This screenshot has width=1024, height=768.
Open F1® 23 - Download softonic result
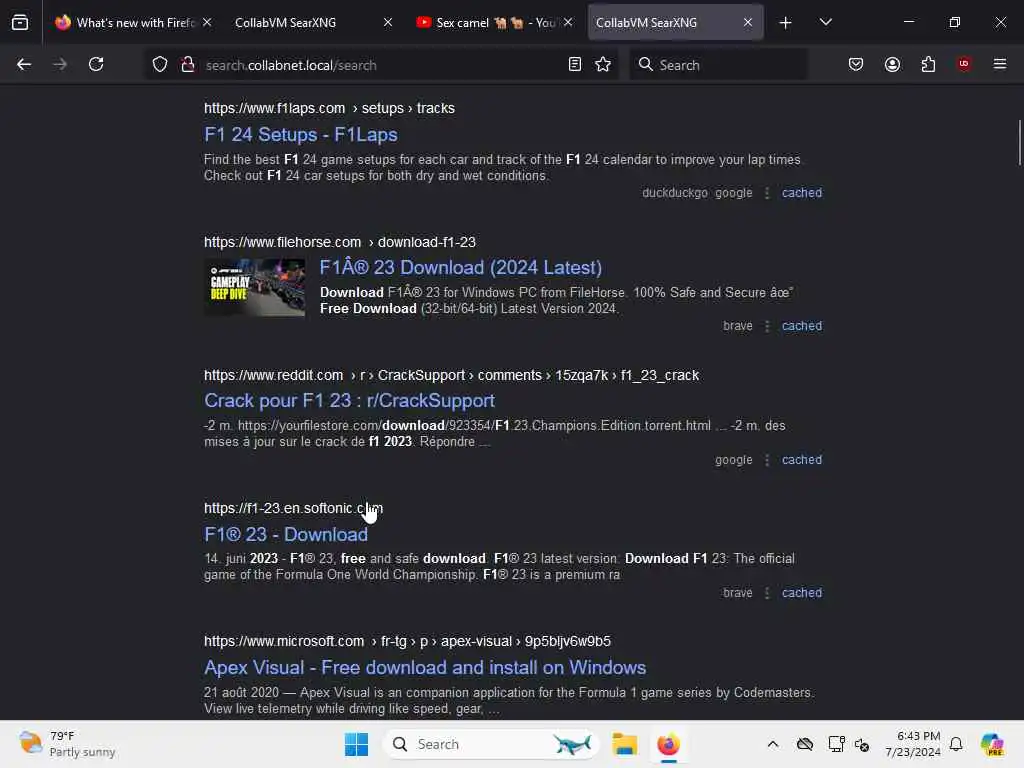(286, 534)
